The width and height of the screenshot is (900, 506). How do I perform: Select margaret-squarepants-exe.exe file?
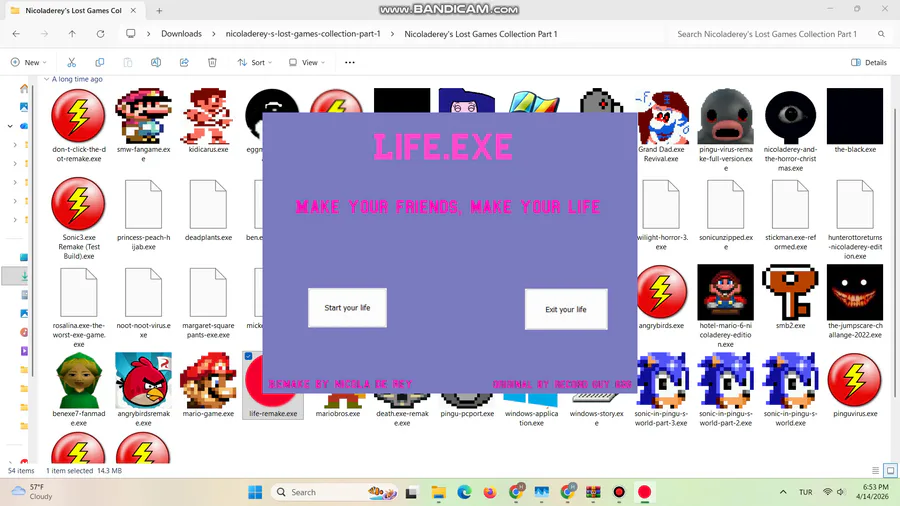click(x=208, y=293)
